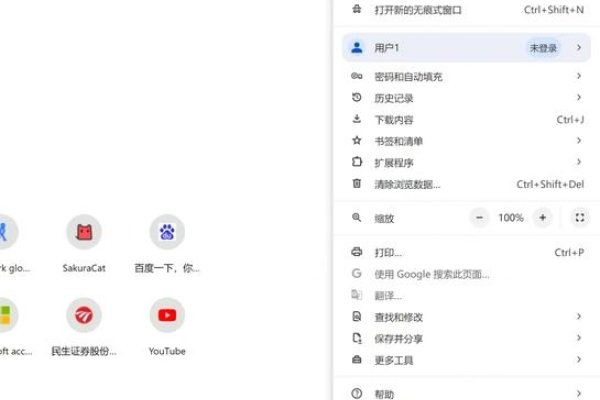Viewport: 600px width, 400px height.
Task: Click the 缩放 label text
Action: (384, 218)
